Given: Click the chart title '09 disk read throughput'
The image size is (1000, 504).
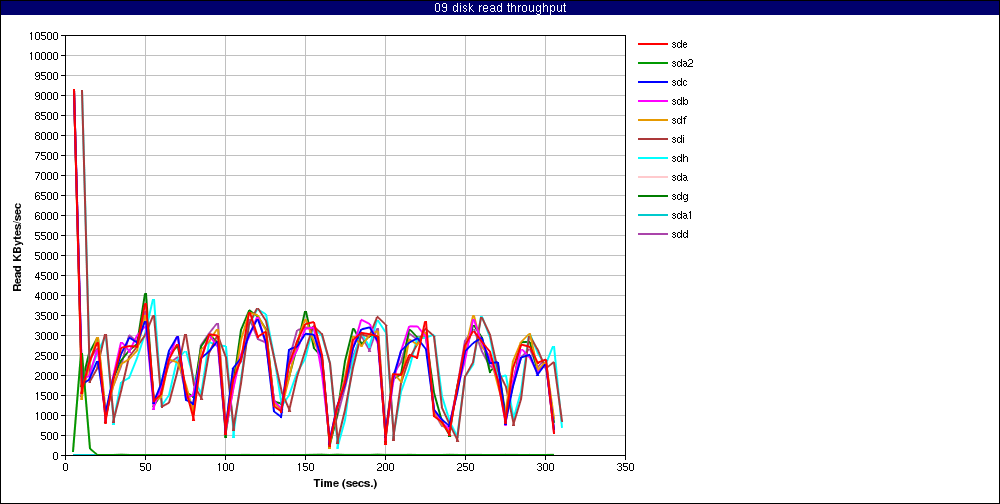Looking at the screenshot, I should pyautogui.click(x=500, y=8).
